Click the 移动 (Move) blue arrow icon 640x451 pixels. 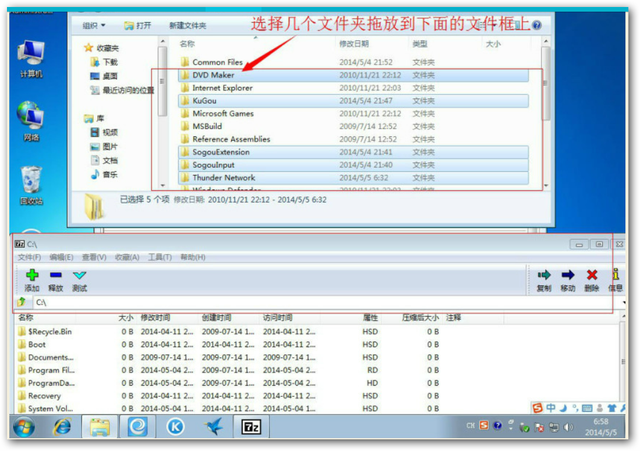coord(568,275)
